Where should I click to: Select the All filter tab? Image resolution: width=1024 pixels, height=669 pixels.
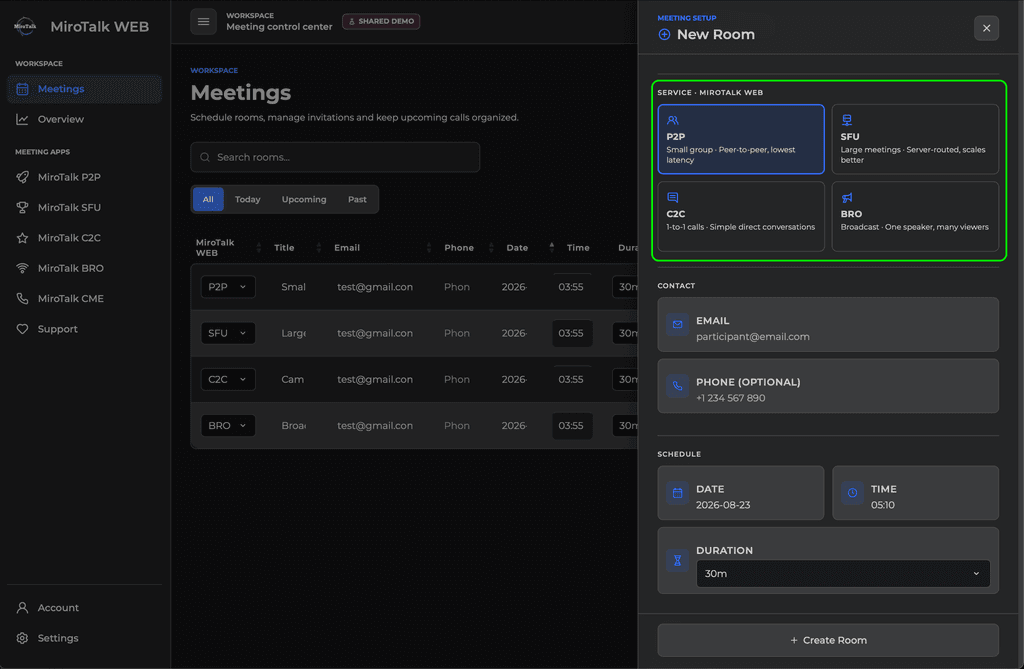pyautogui.click(x=208, y=199)
